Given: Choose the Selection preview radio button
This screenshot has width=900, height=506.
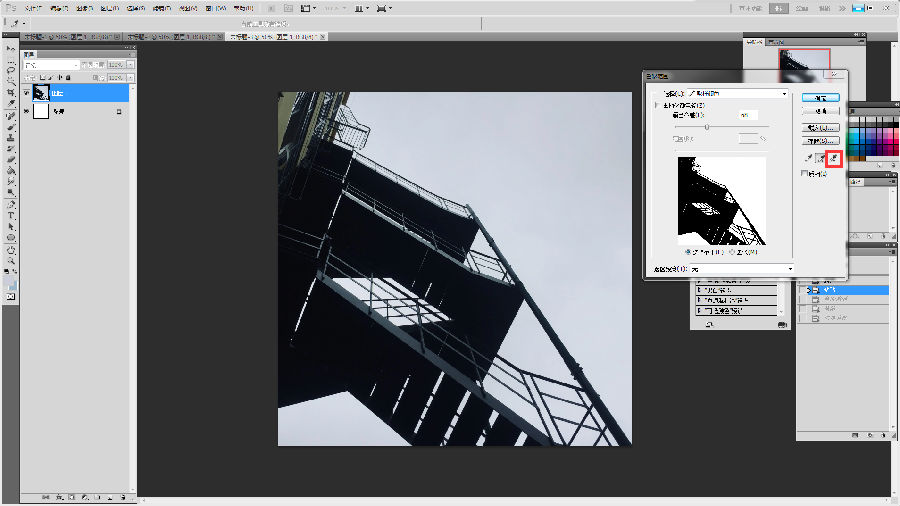Looking at the screenshot, I should pyautogui.click(x=686, y=252).
